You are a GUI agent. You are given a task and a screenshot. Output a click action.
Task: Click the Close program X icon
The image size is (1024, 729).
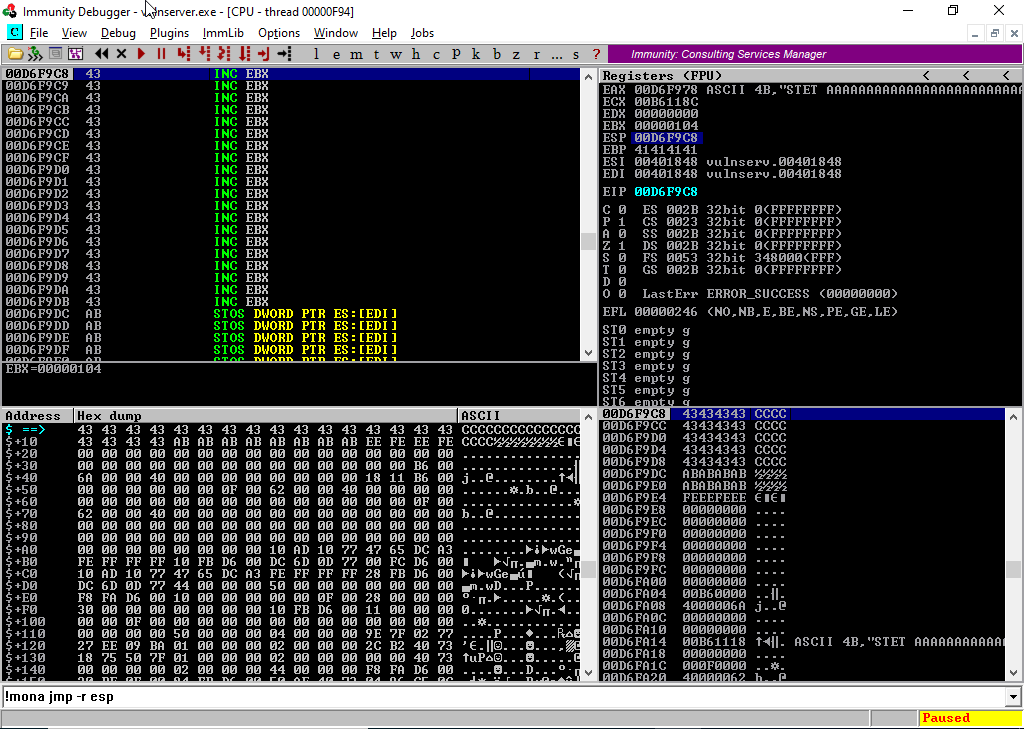point(121,54)
